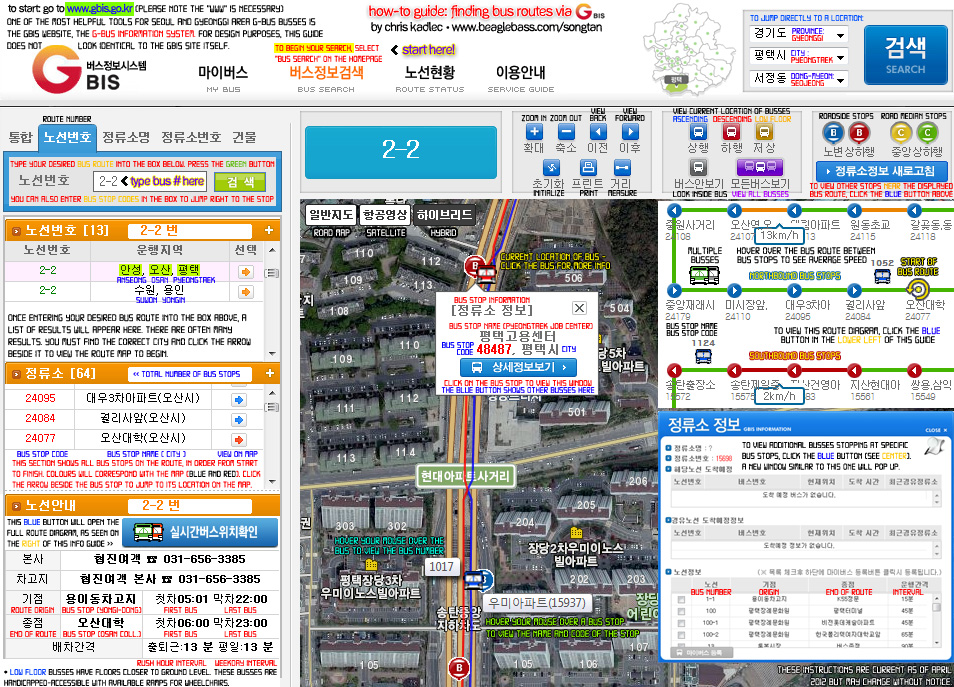
Task: Click the zoom out (축소) minus icon
Action: click(x=567, y=132)
